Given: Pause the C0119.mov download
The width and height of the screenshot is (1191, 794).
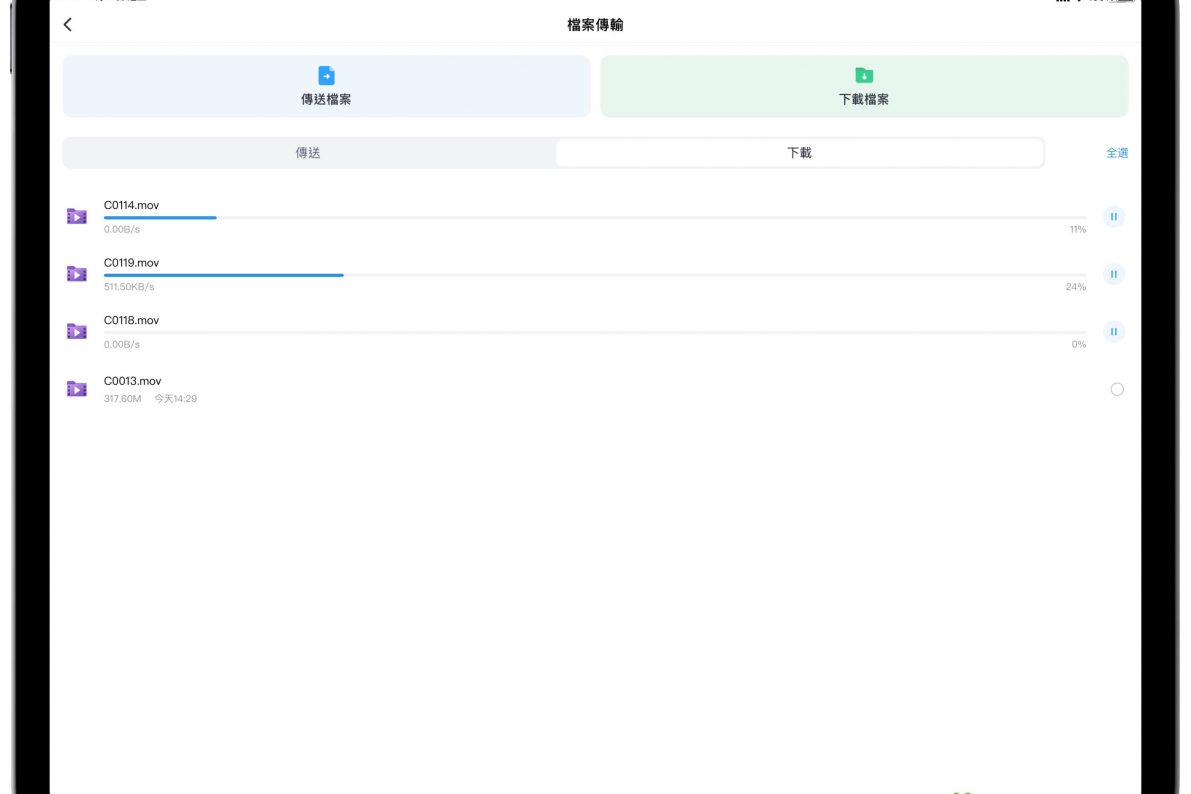Looking at the screenshot, I should coord(1113,274).
